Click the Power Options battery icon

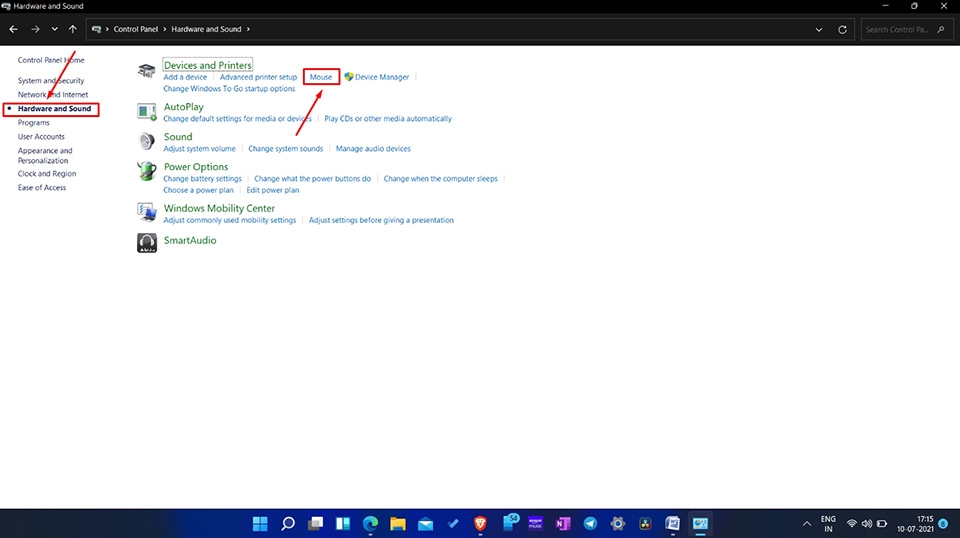[147, 172]
